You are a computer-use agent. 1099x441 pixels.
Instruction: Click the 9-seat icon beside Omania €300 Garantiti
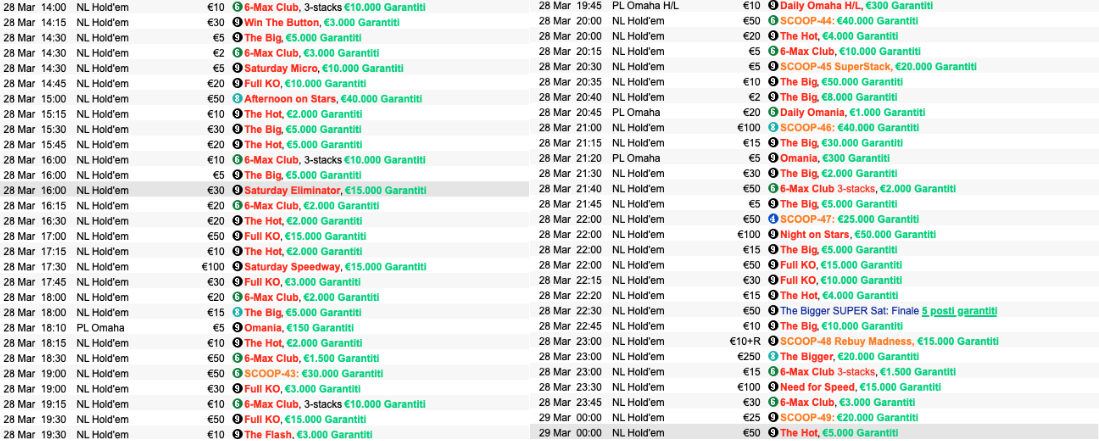773,158
